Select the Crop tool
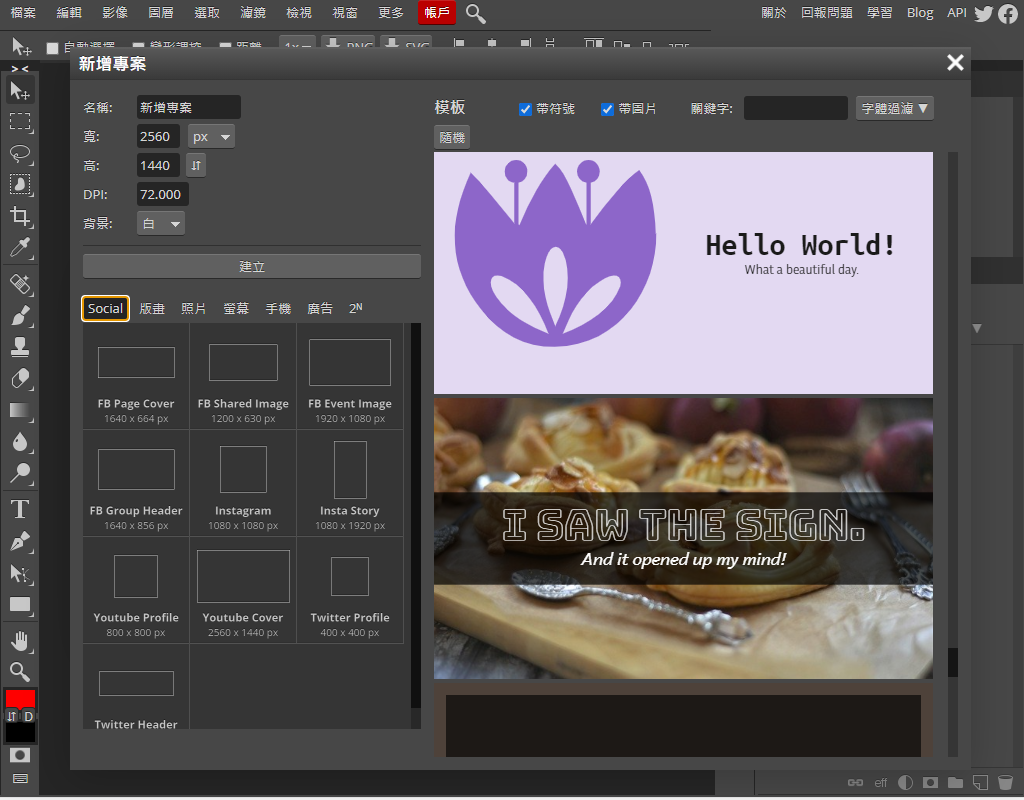This screenshot has height=800, width=1024. (x=20, y=216)
